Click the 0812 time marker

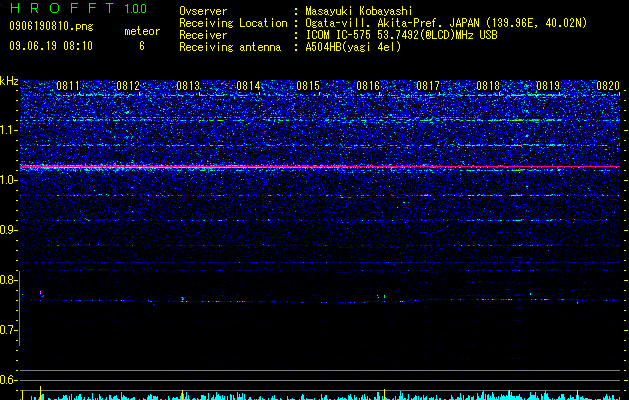[x=128, y=86]
